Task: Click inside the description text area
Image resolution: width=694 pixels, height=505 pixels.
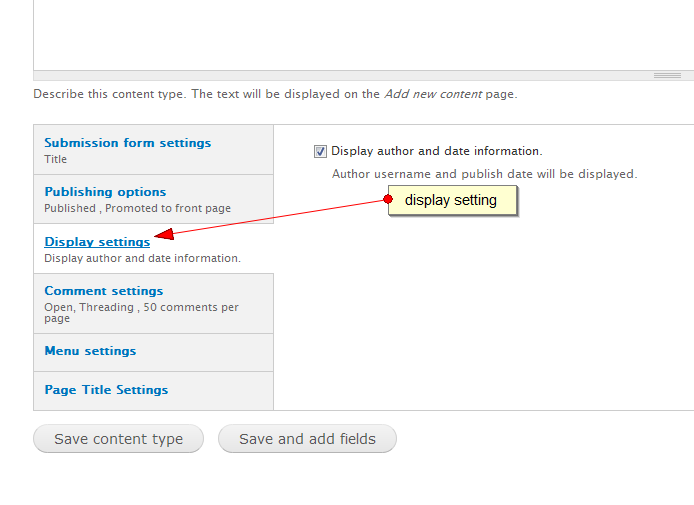Action: pyautogui.click(x=363, y=33)
